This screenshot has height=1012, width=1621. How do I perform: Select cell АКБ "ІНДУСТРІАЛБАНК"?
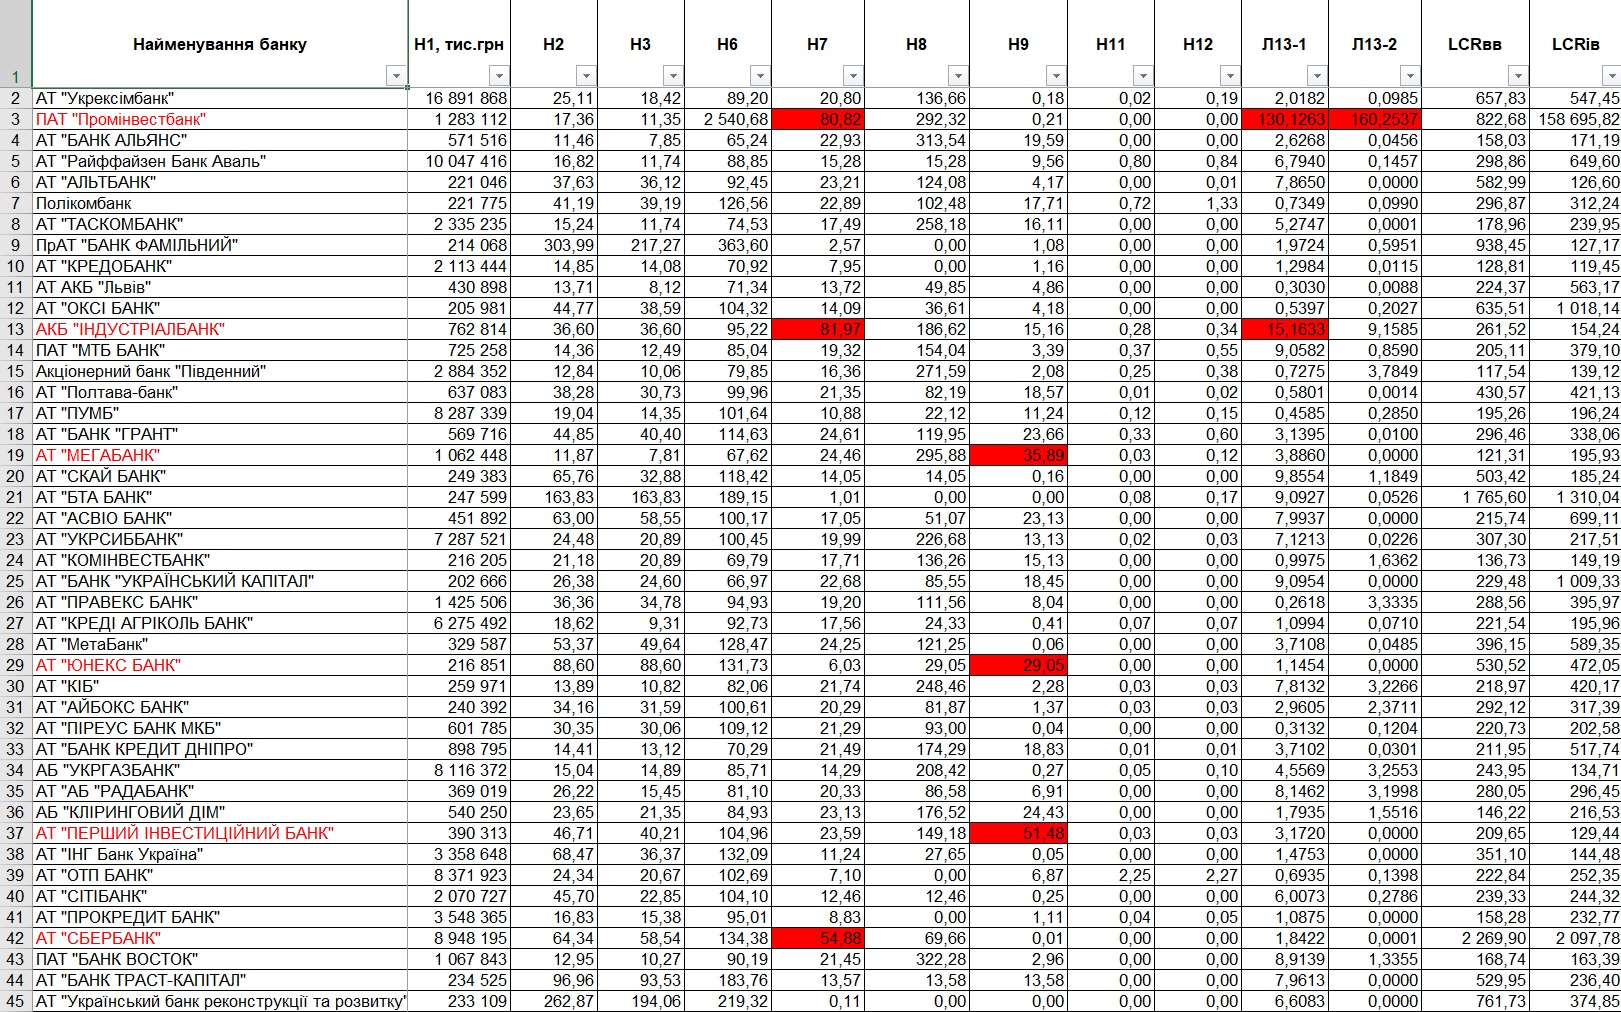[x=220, y=329]
